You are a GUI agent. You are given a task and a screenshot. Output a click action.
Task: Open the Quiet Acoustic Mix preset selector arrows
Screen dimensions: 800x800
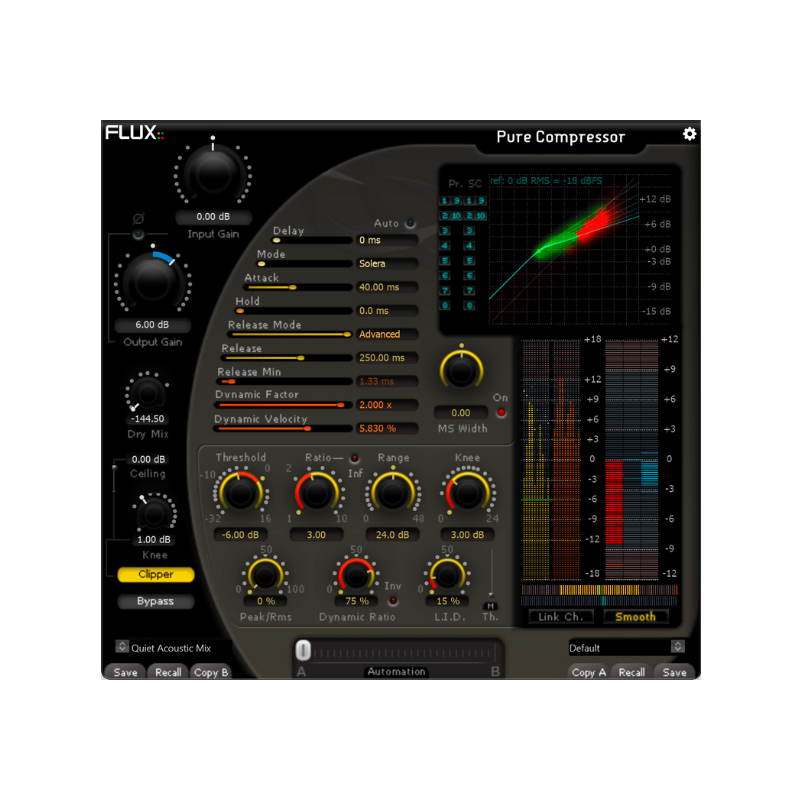122,646
